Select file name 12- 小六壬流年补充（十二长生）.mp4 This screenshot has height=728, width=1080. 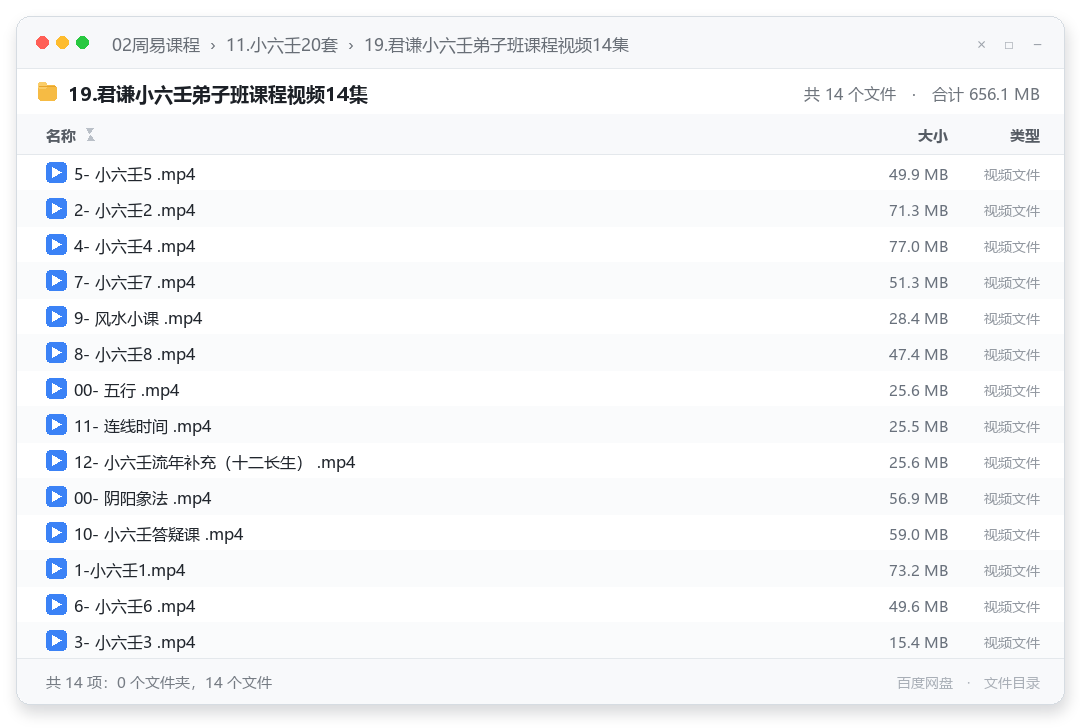point(214,463)
